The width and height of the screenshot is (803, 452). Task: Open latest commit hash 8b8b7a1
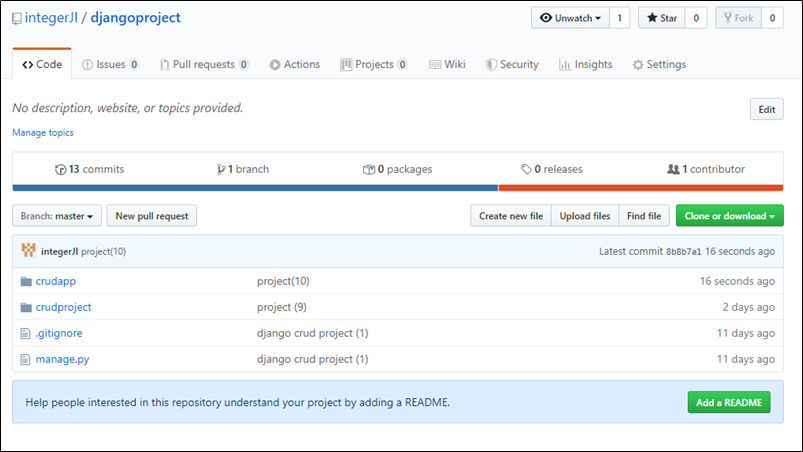click(684, 251)
